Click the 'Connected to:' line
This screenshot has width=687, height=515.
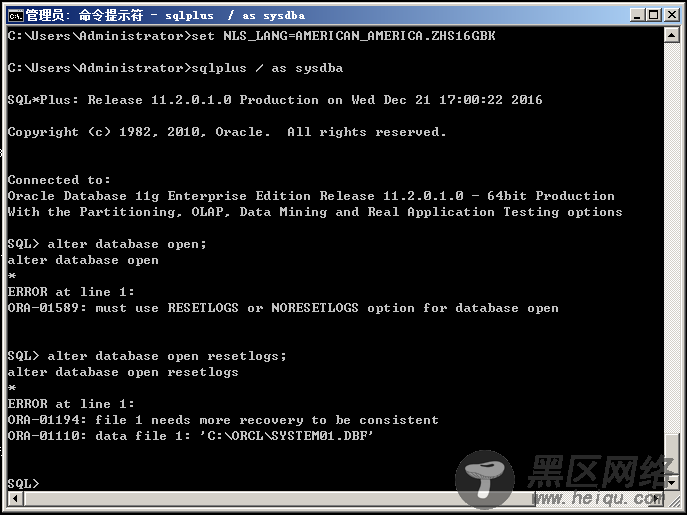(59, 180)
